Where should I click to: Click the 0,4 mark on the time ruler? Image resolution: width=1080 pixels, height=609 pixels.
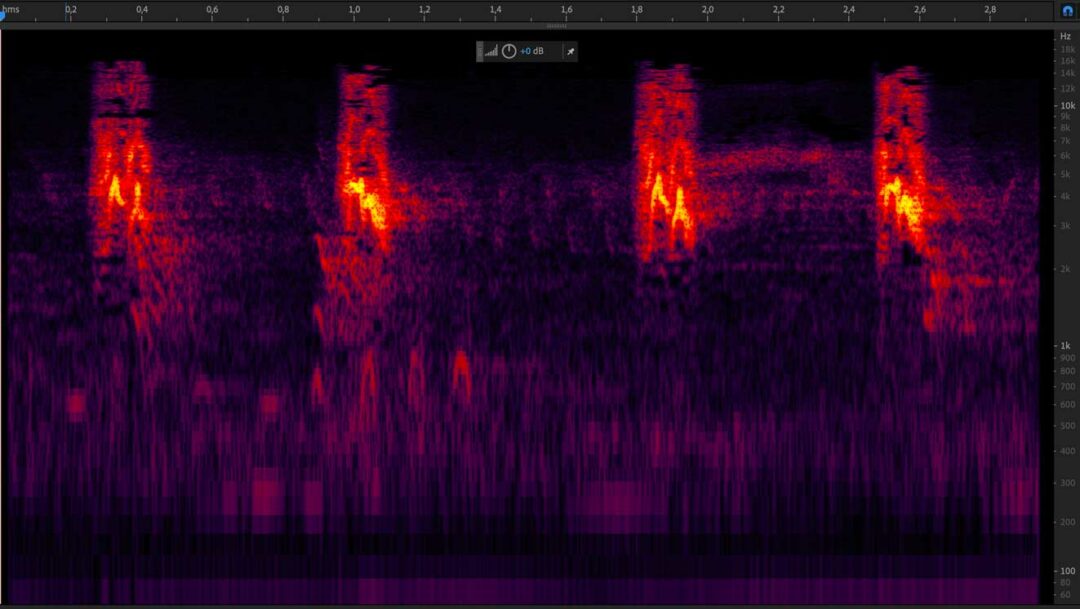click(142, 10)
